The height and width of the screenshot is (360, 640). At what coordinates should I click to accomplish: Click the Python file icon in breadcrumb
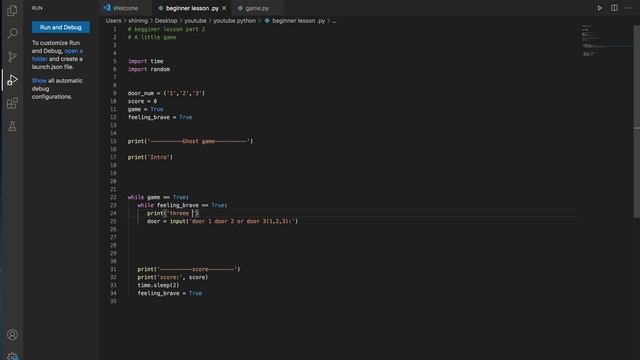(267, 20)
